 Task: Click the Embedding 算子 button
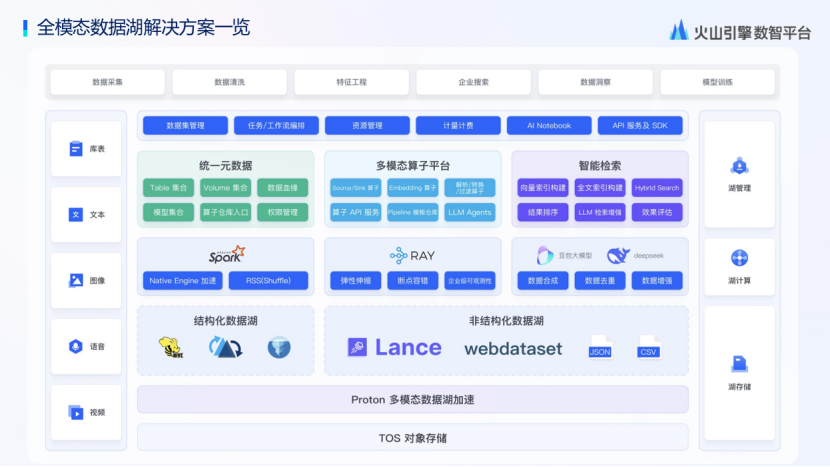(413, 187)
